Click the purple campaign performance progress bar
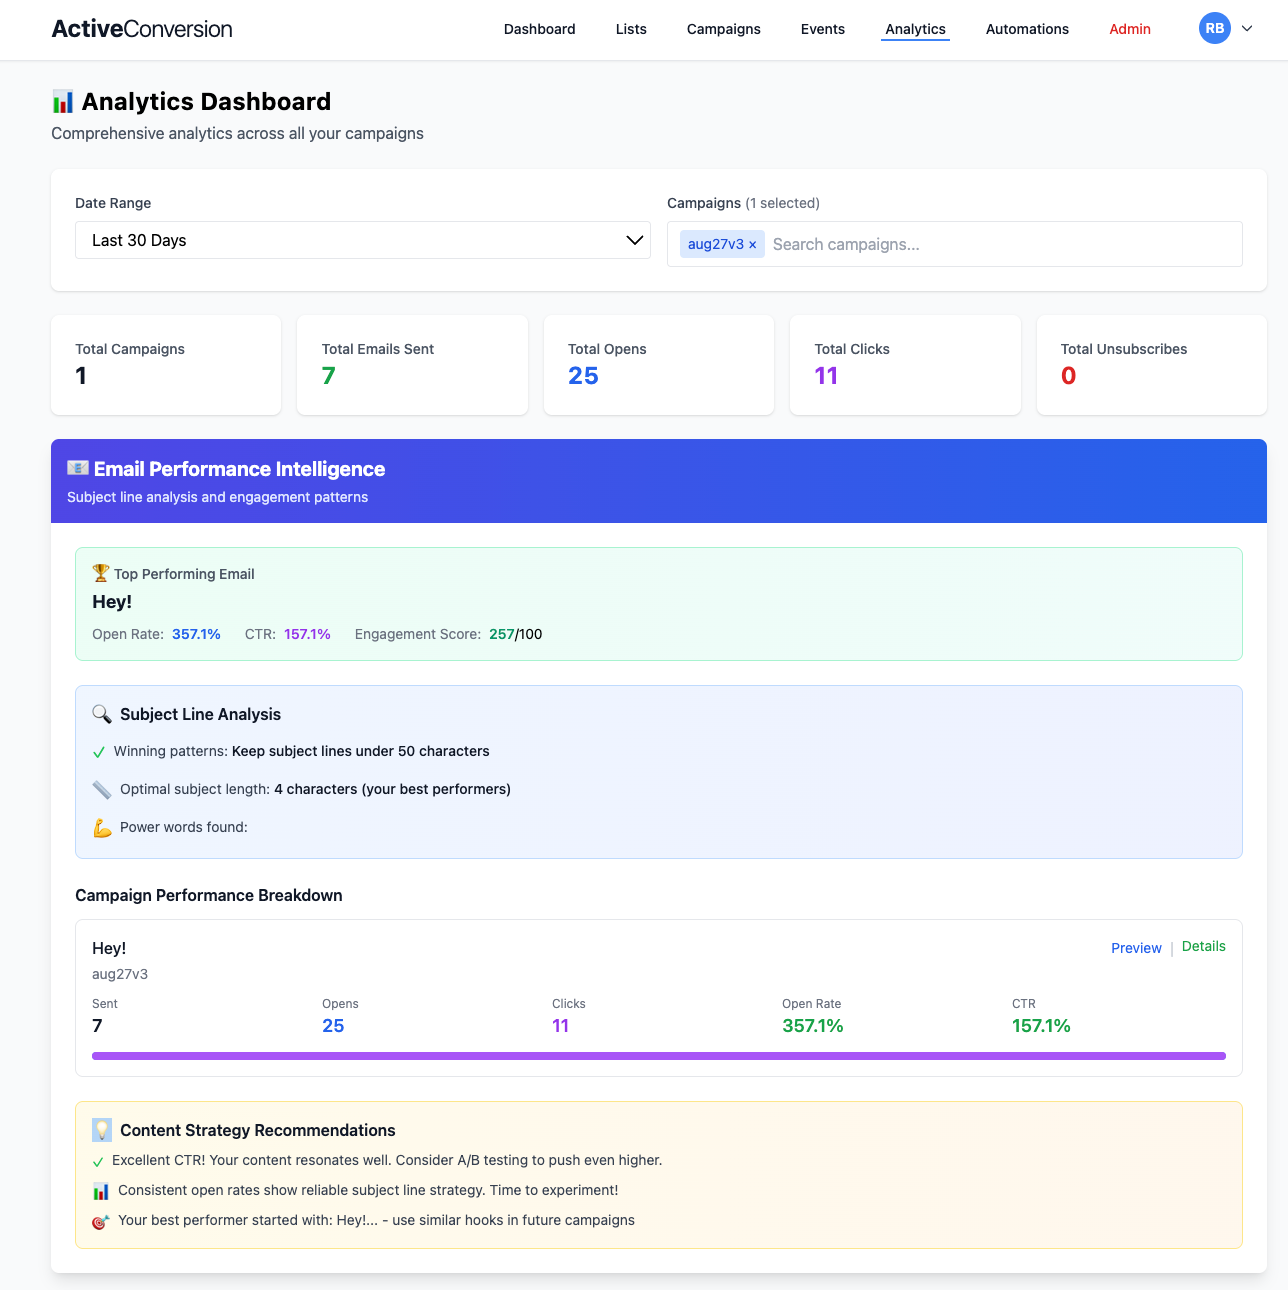The image size is (1288, 1290). (658, 1055)
